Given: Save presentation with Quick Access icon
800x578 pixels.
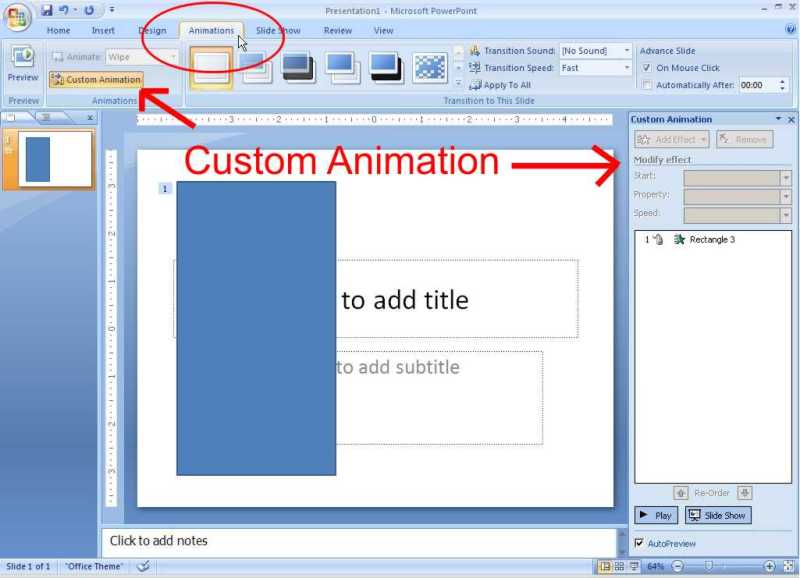Looking at the screenshot, I should click(46, 10).
